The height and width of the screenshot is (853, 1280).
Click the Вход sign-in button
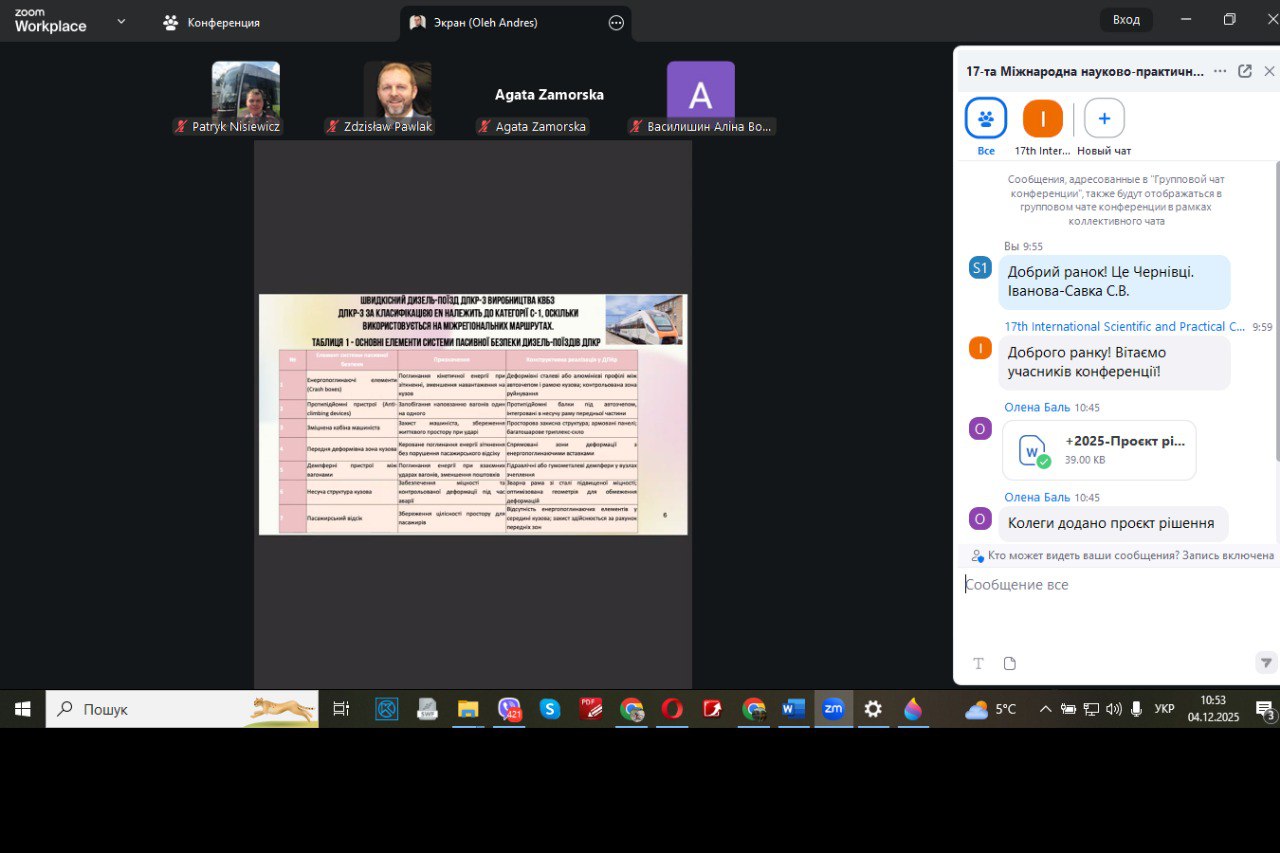[x=1126, y=20]
